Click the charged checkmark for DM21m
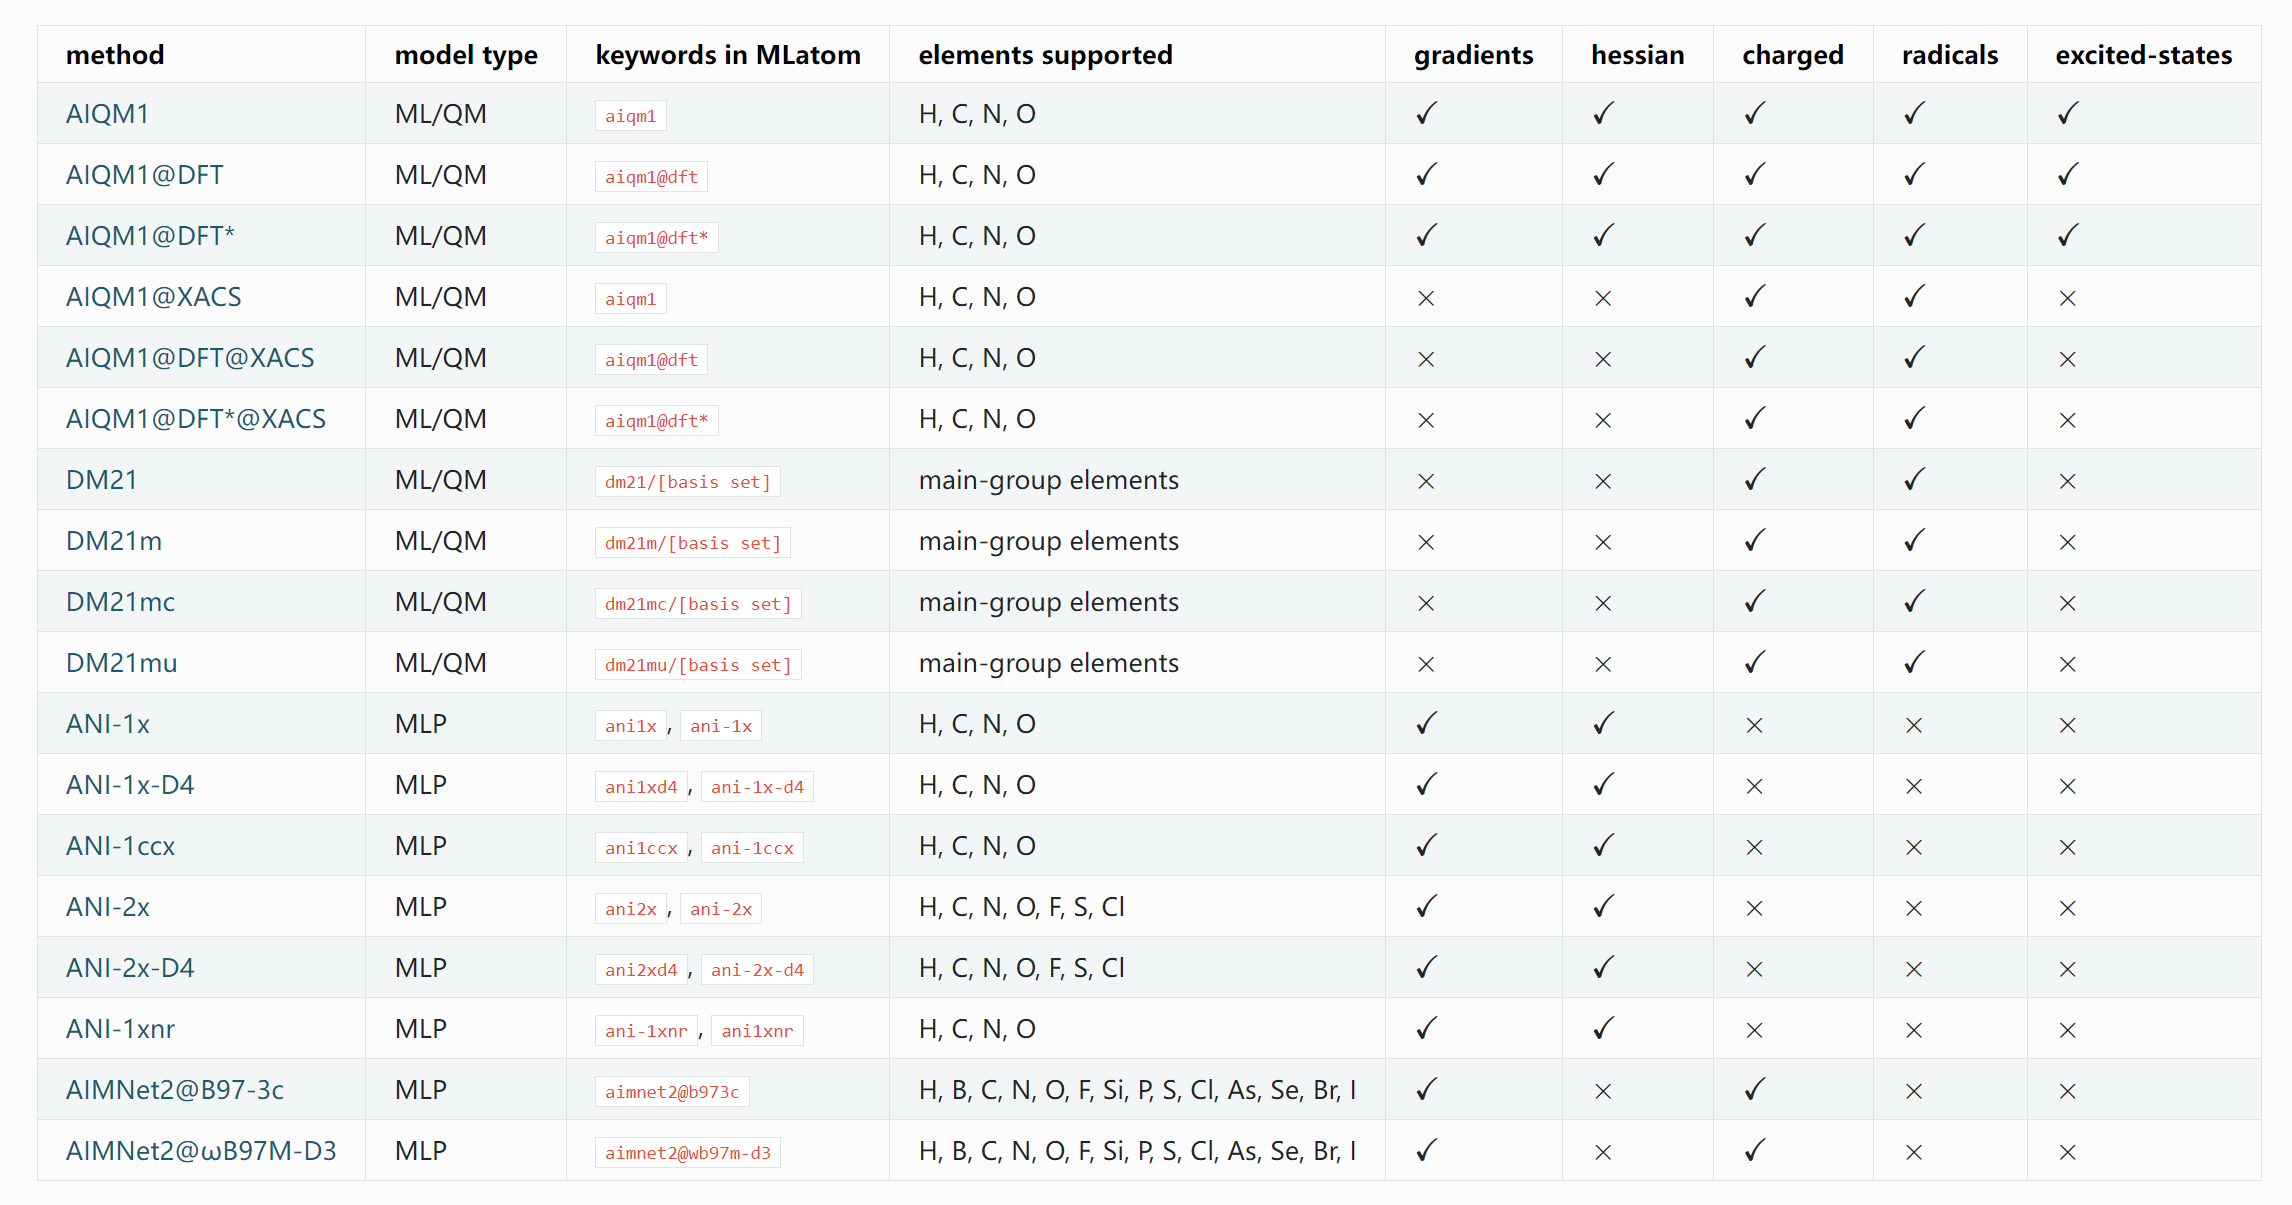2292x1205 pixels. 1755,540
